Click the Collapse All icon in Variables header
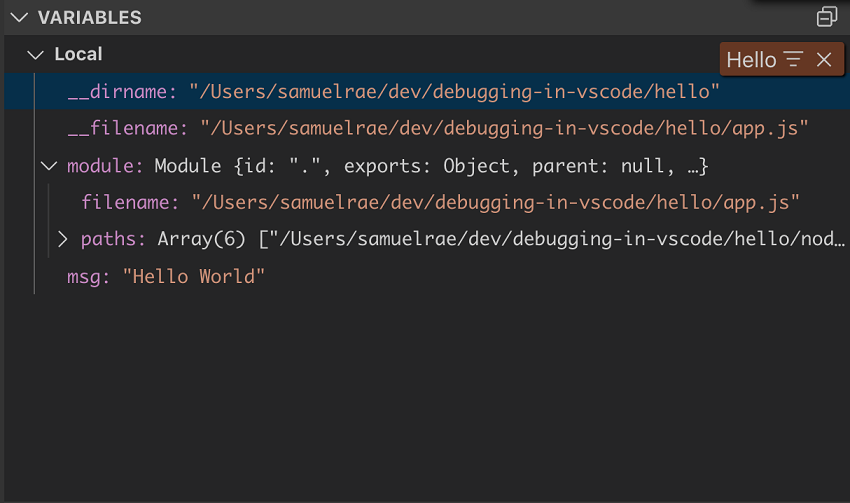 point(827,17)
